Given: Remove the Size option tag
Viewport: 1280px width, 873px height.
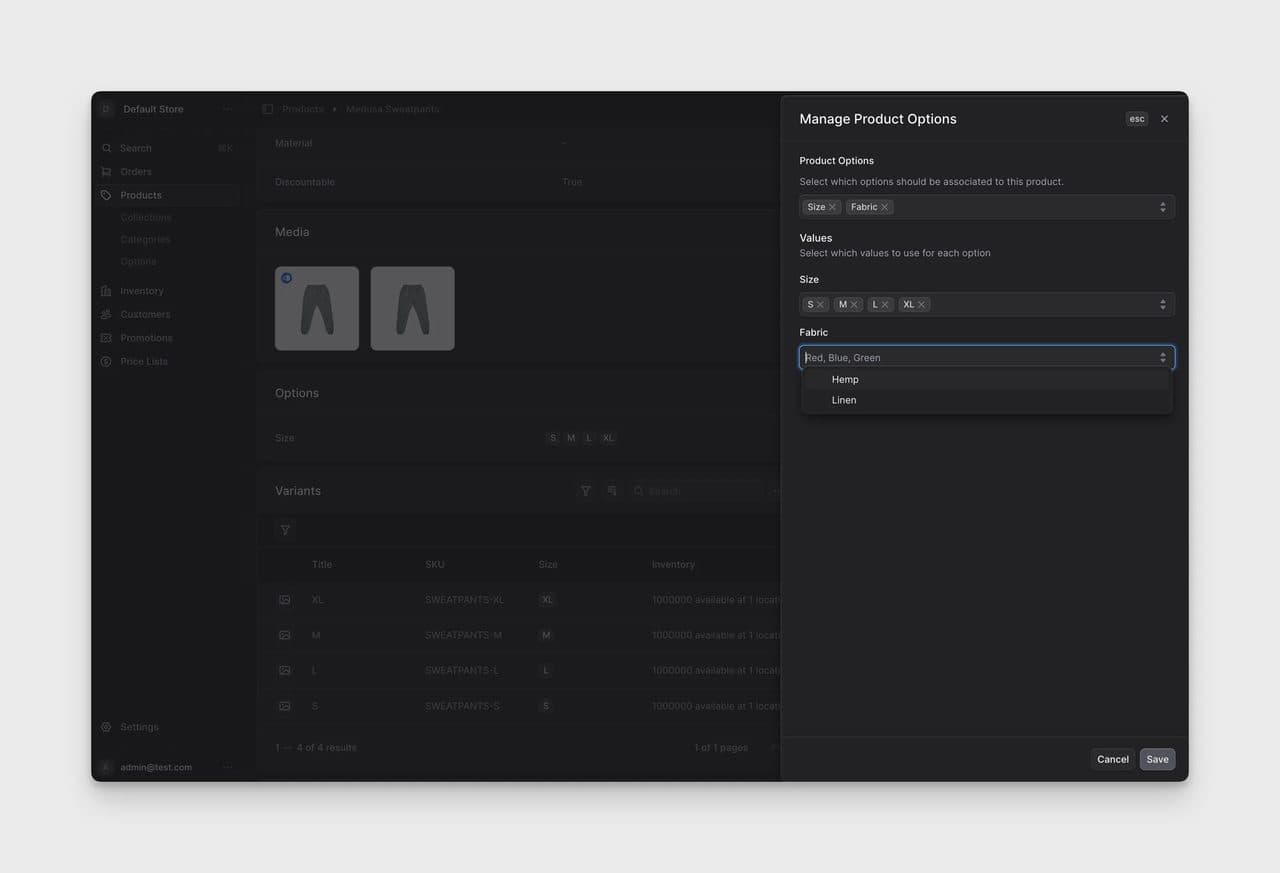Looking at the screenshot, I should click(x=832, y=207).
